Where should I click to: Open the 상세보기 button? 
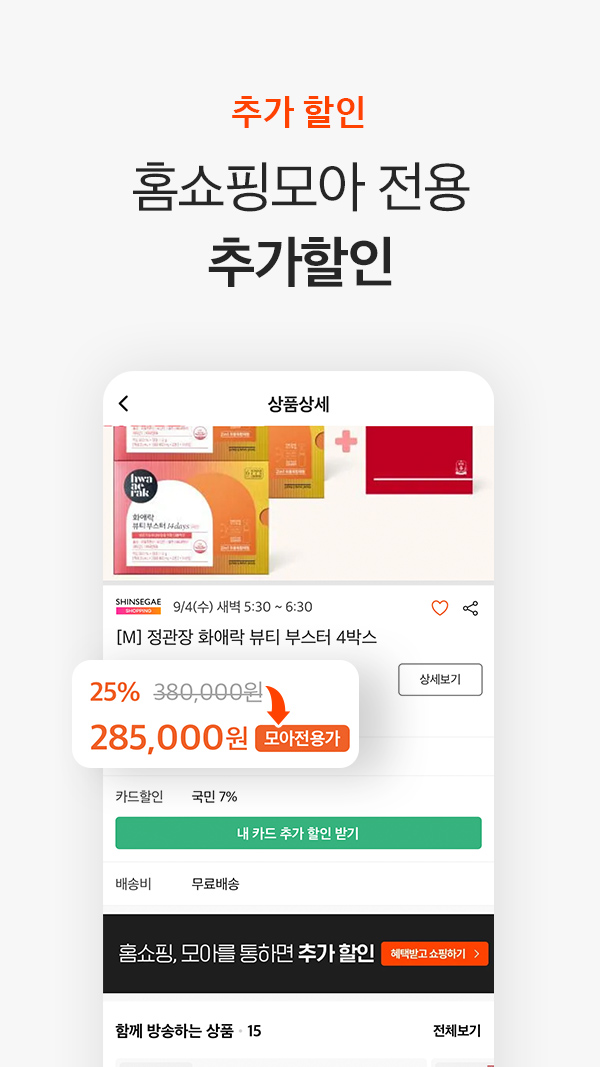point(440,679)
